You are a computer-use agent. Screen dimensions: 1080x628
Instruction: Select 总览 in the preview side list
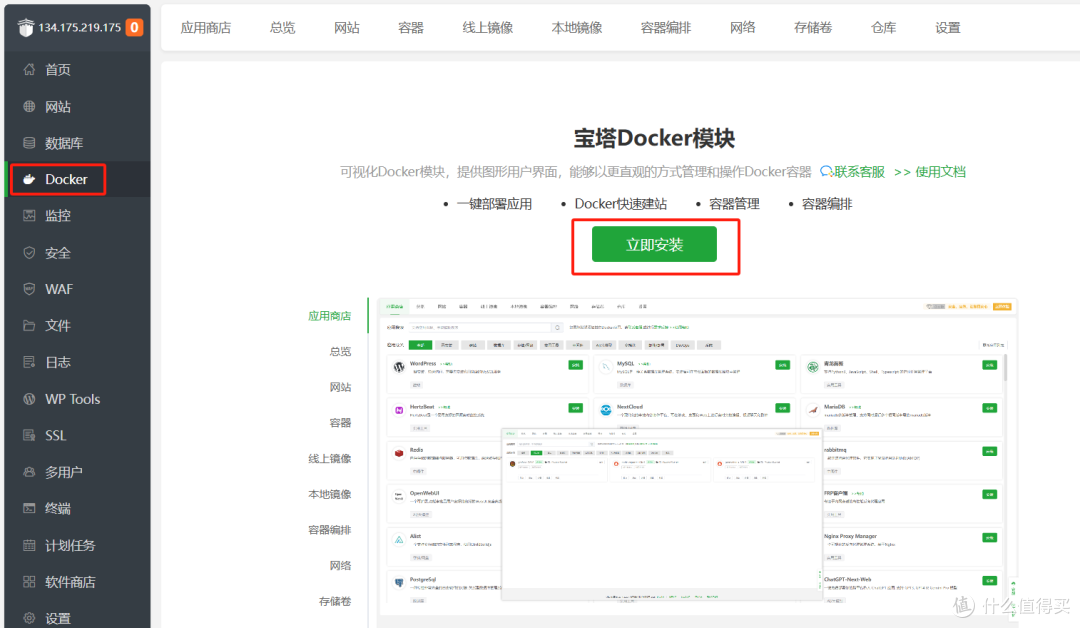[x=340, y=352]
